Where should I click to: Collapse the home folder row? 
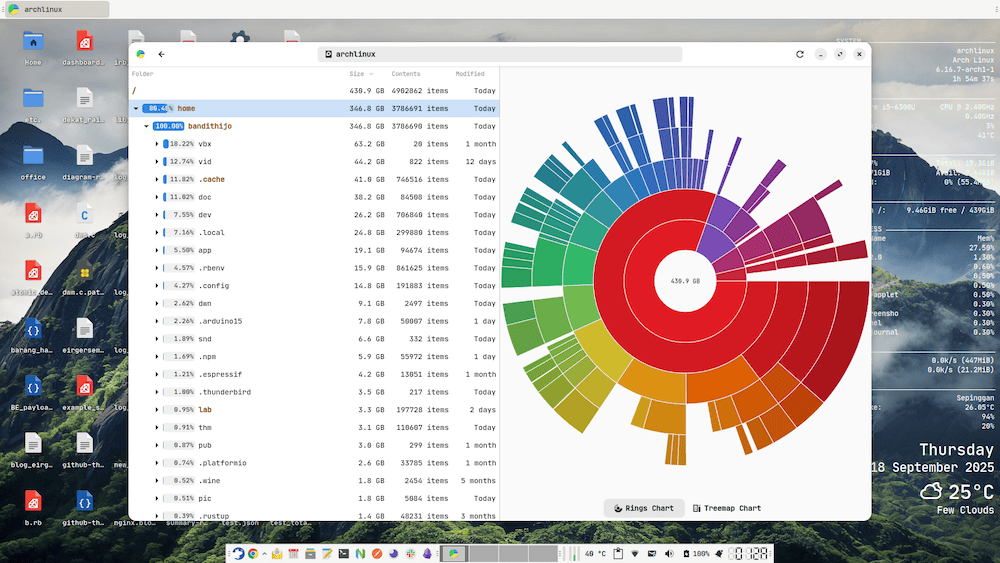click(136, 108)
